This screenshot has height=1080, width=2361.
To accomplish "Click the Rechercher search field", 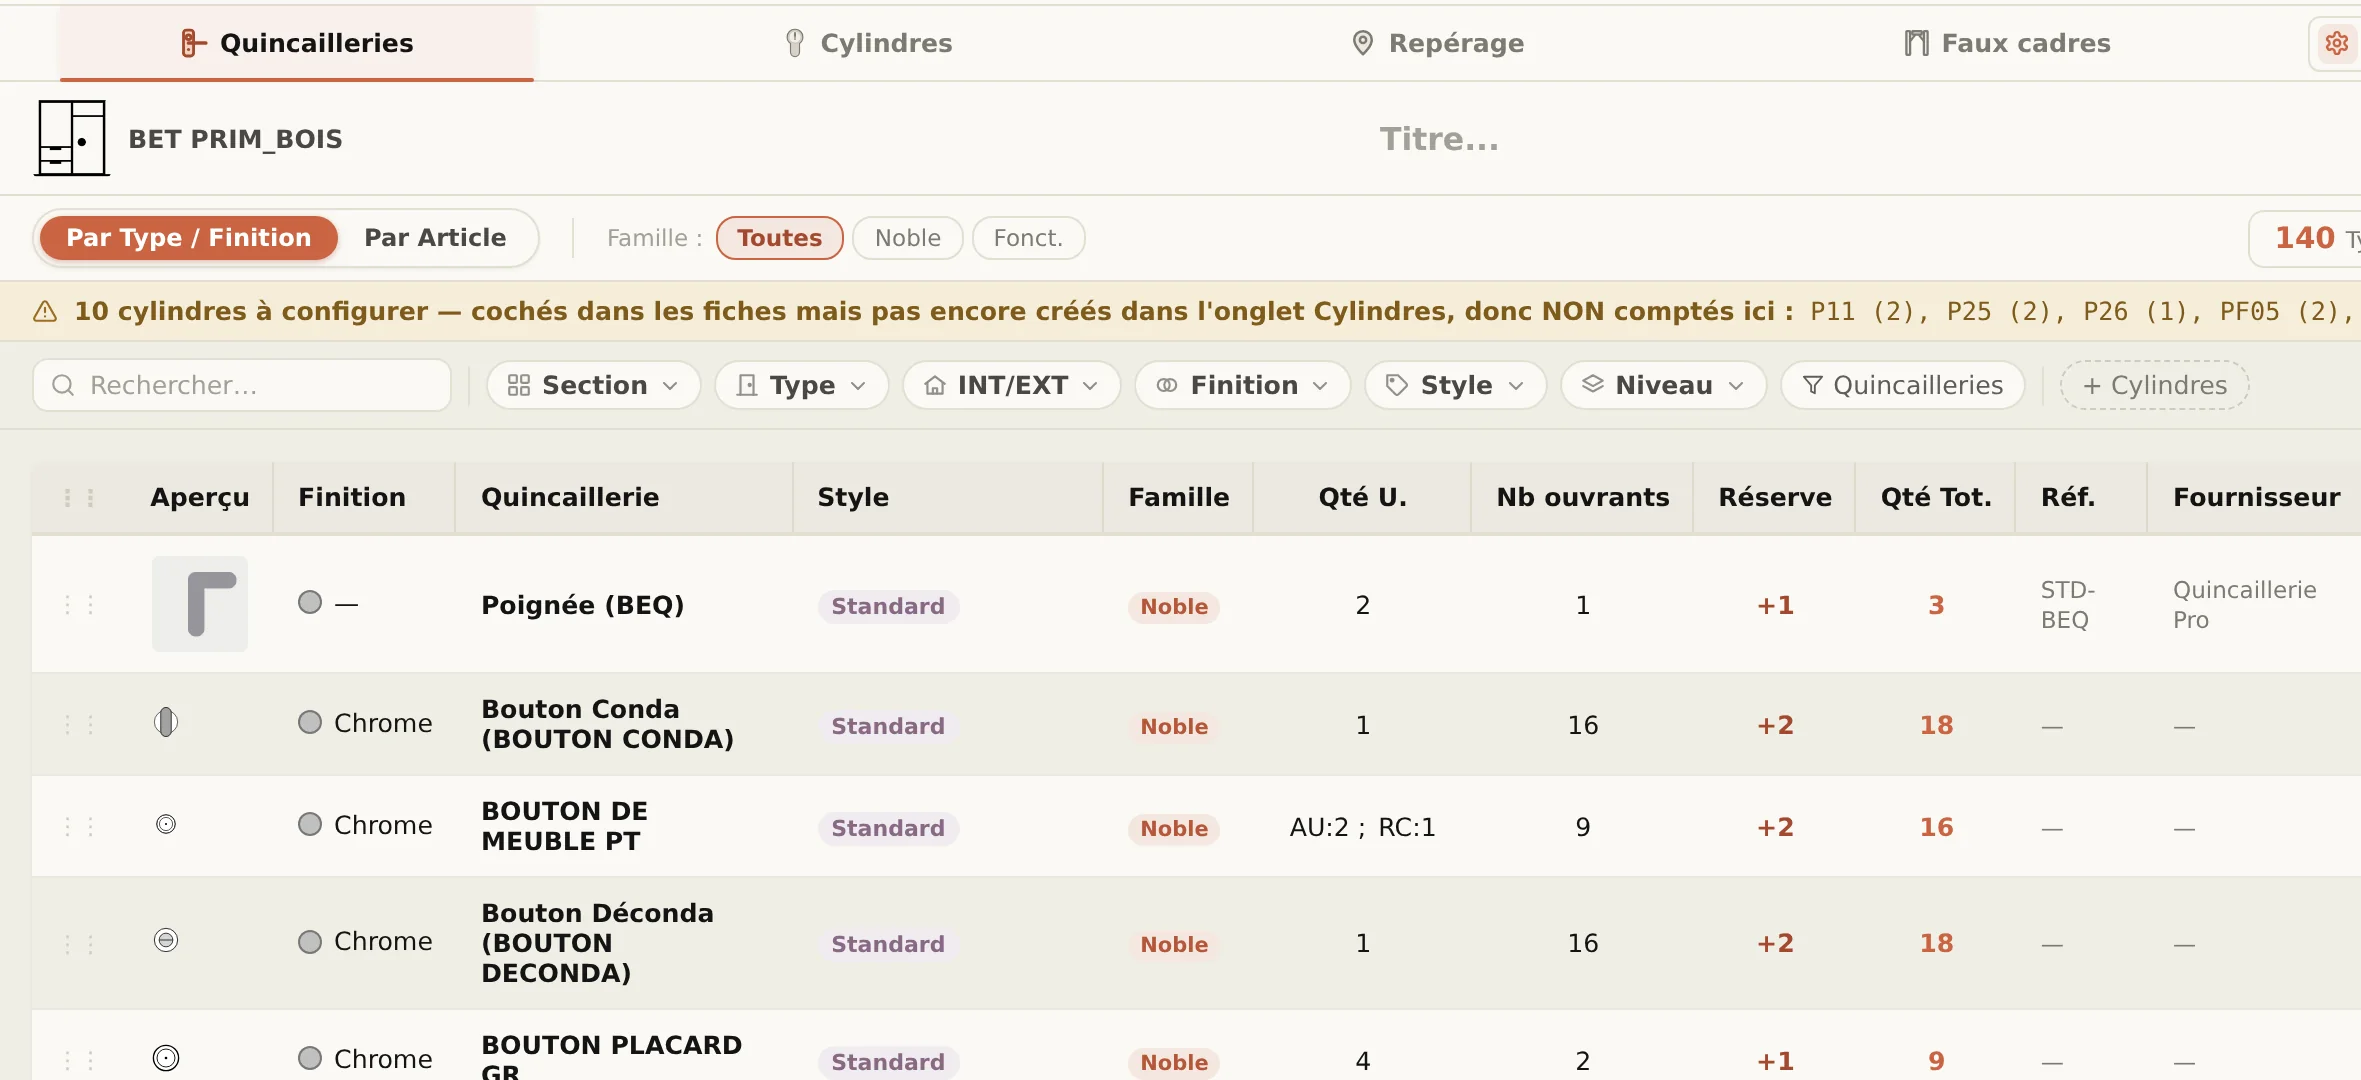I will tap(242, 385).
